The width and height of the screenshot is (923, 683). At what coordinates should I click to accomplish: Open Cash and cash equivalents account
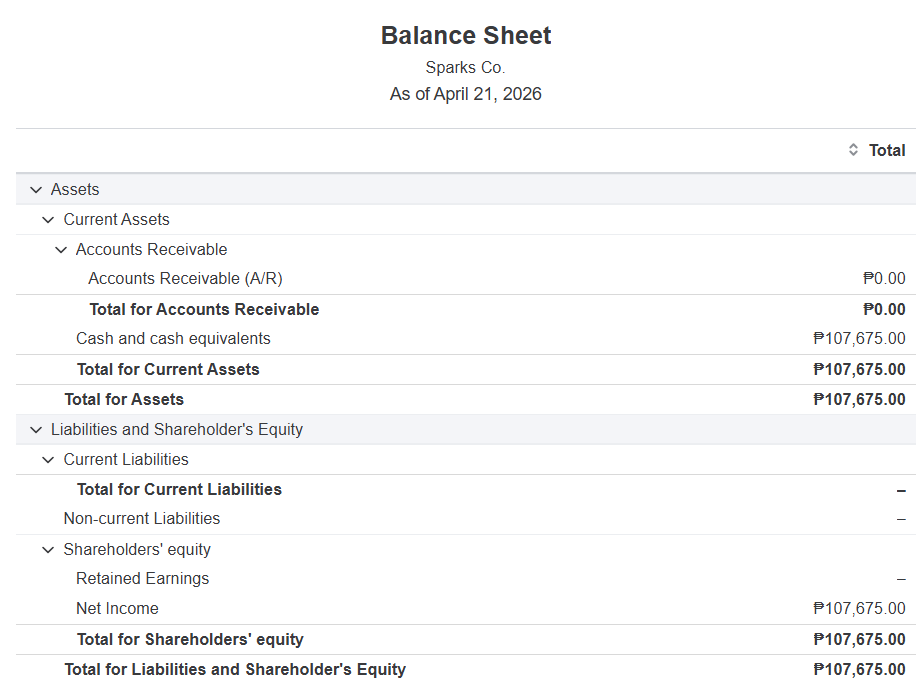coord(173,339)
